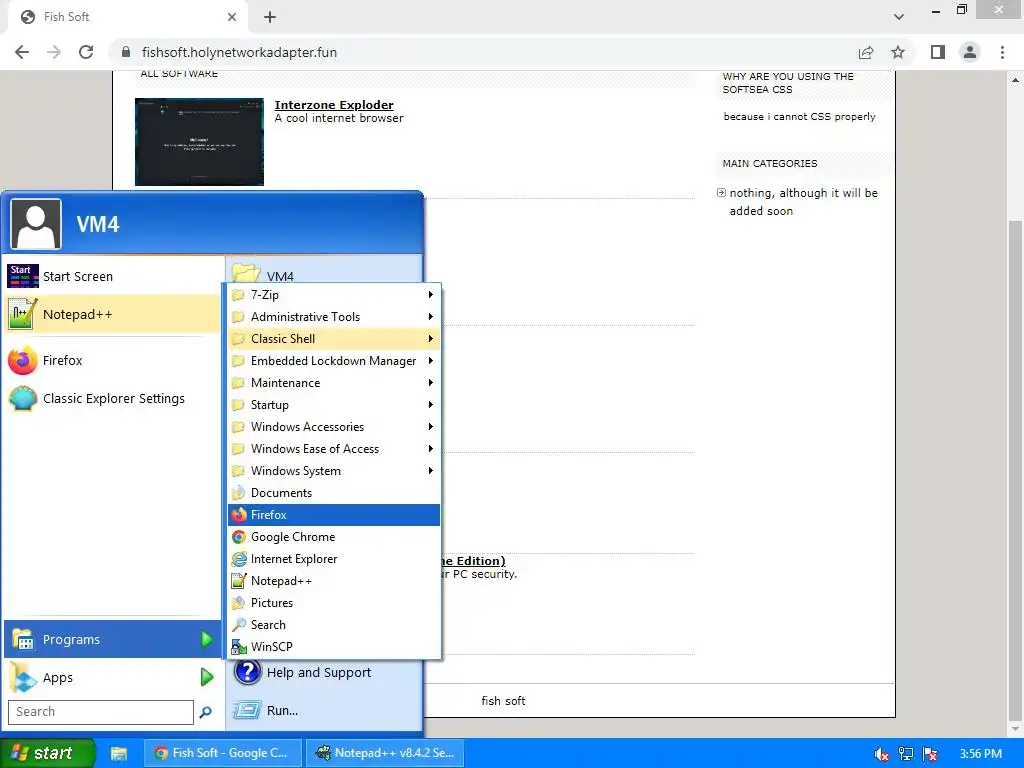Click the share page icon in address bar

click(x=866, y=52)
